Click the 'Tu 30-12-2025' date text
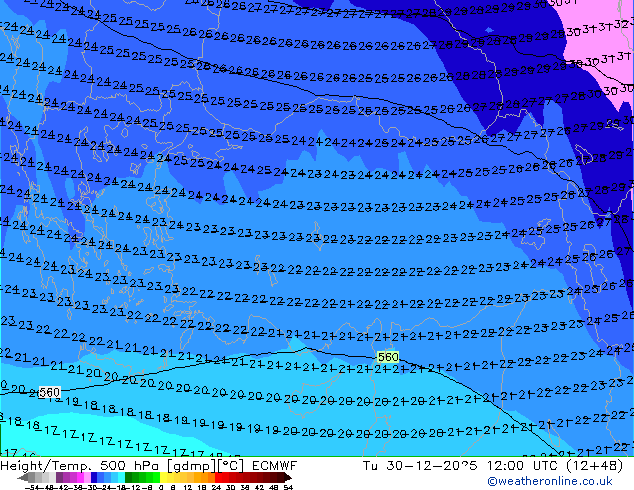Screen dimensions: 634x490 pos(420,466)
